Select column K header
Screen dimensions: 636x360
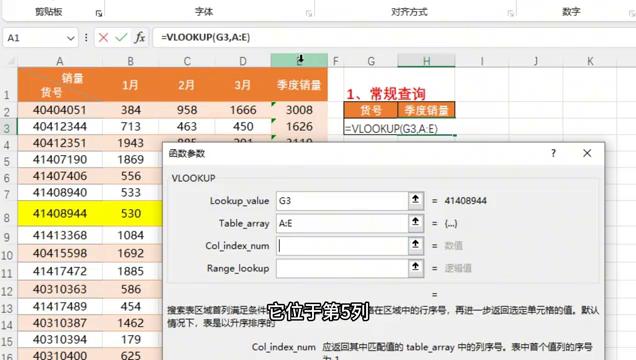[590, 61]
